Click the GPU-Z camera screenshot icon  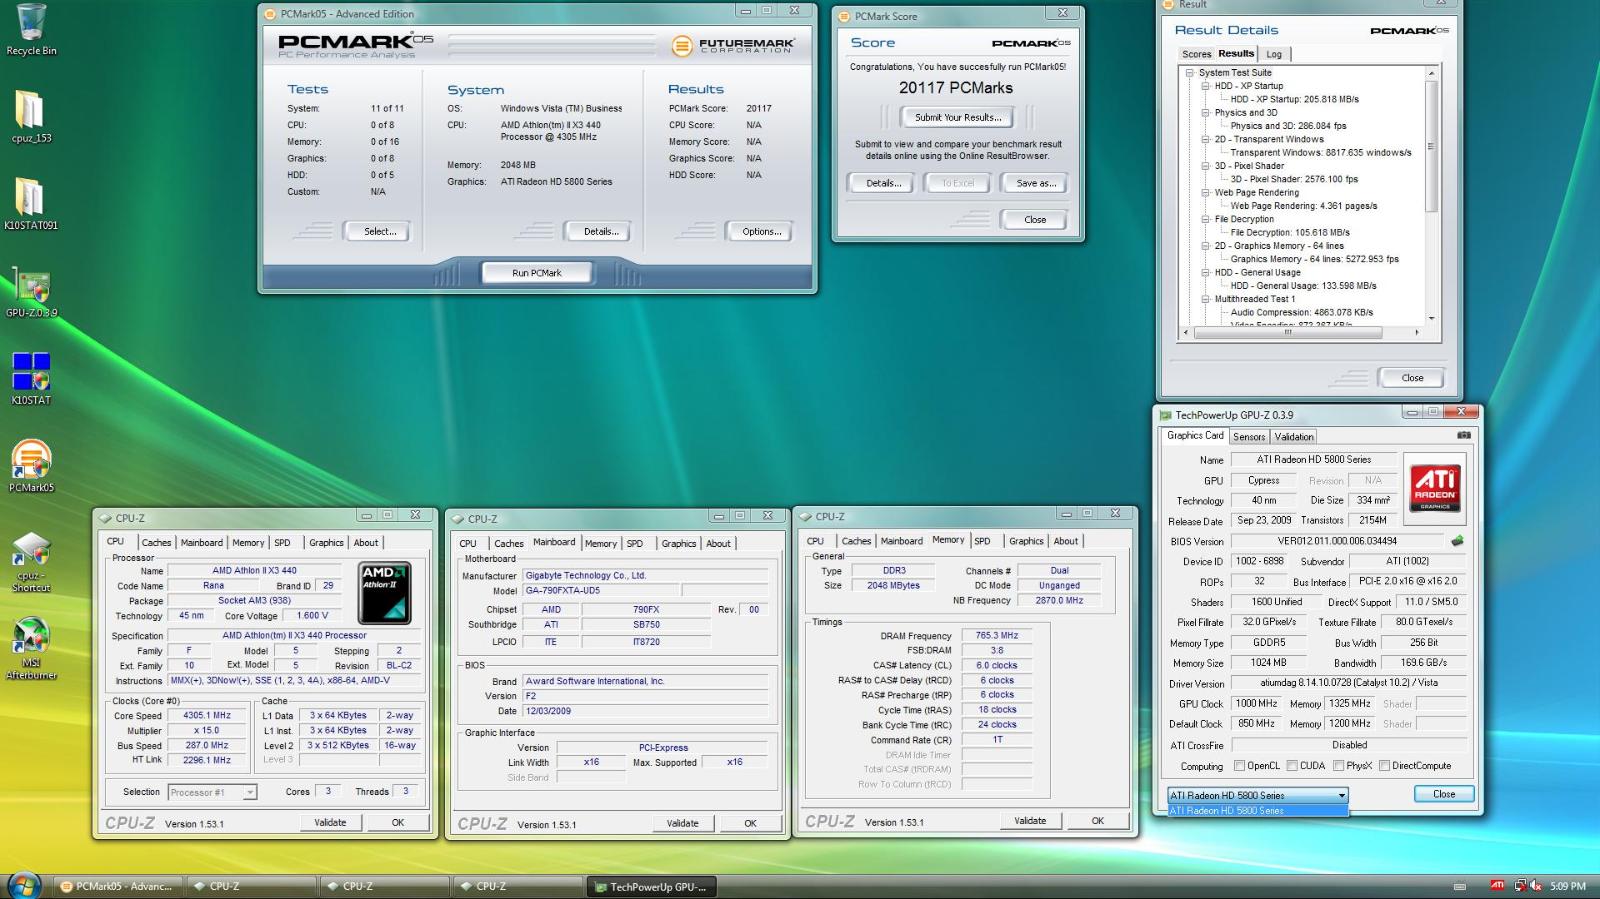point(1463,435)
